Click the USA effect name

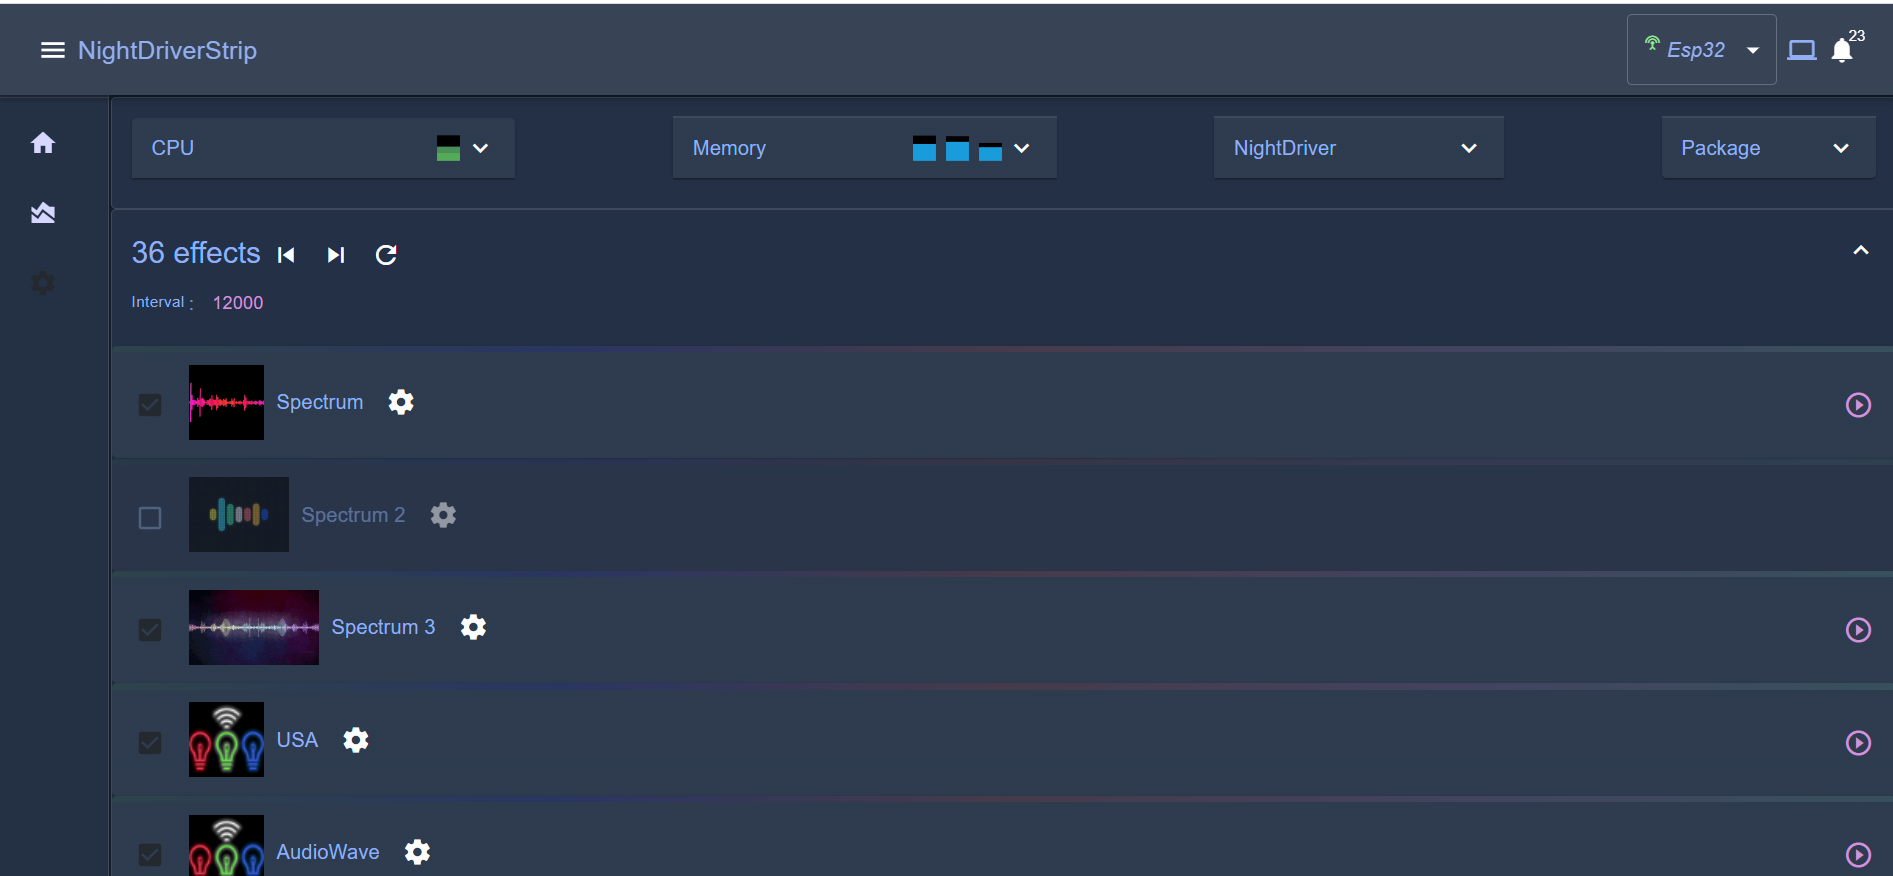pos(297,740)
